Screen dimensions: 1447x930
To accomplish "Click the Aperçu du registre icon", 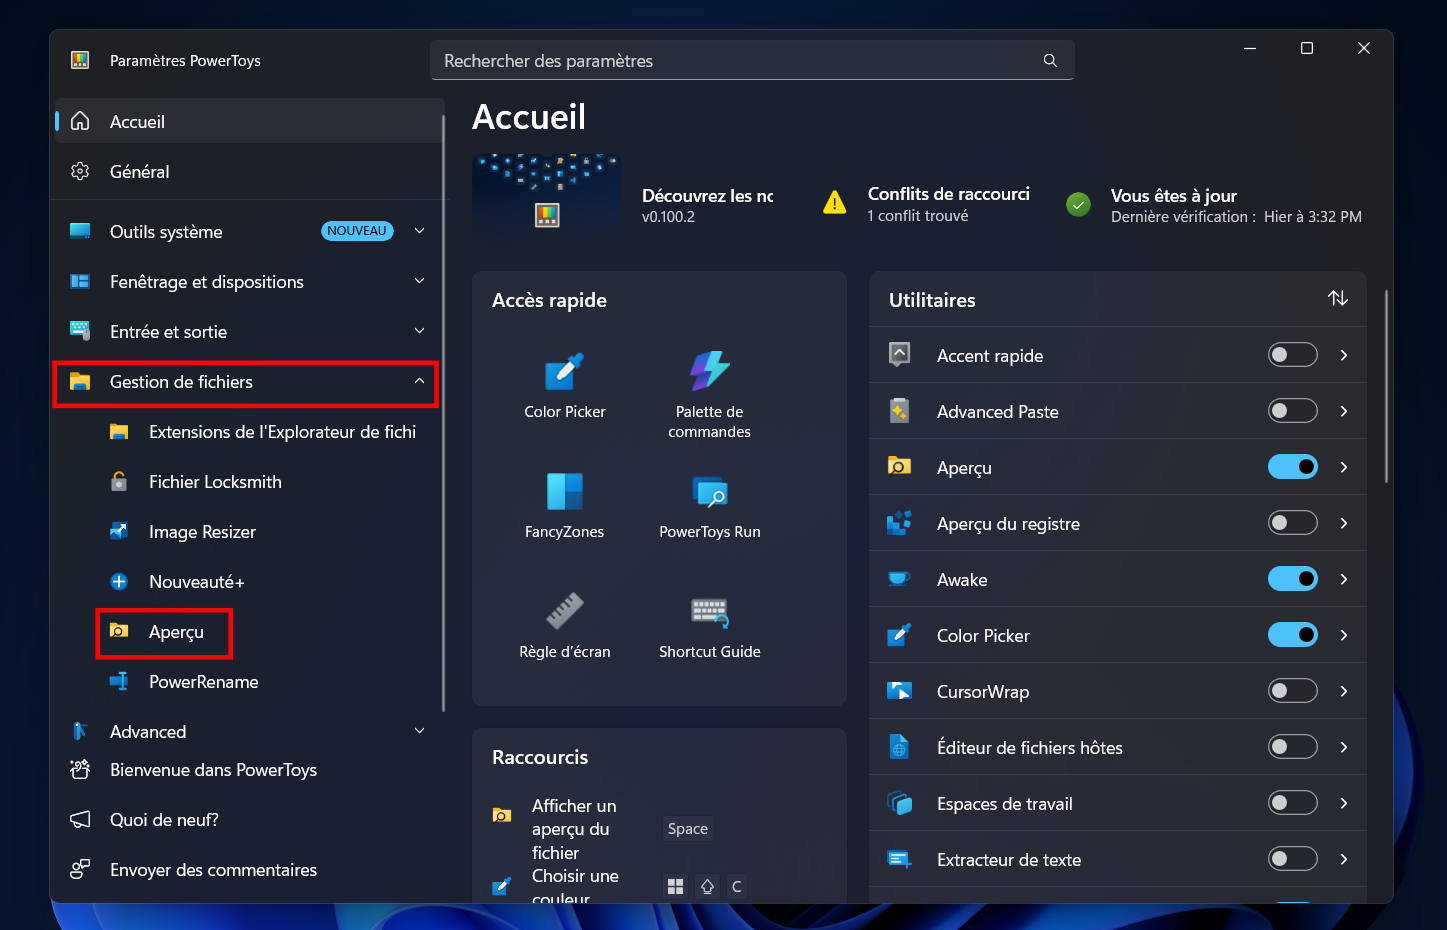I will point(899,523).
